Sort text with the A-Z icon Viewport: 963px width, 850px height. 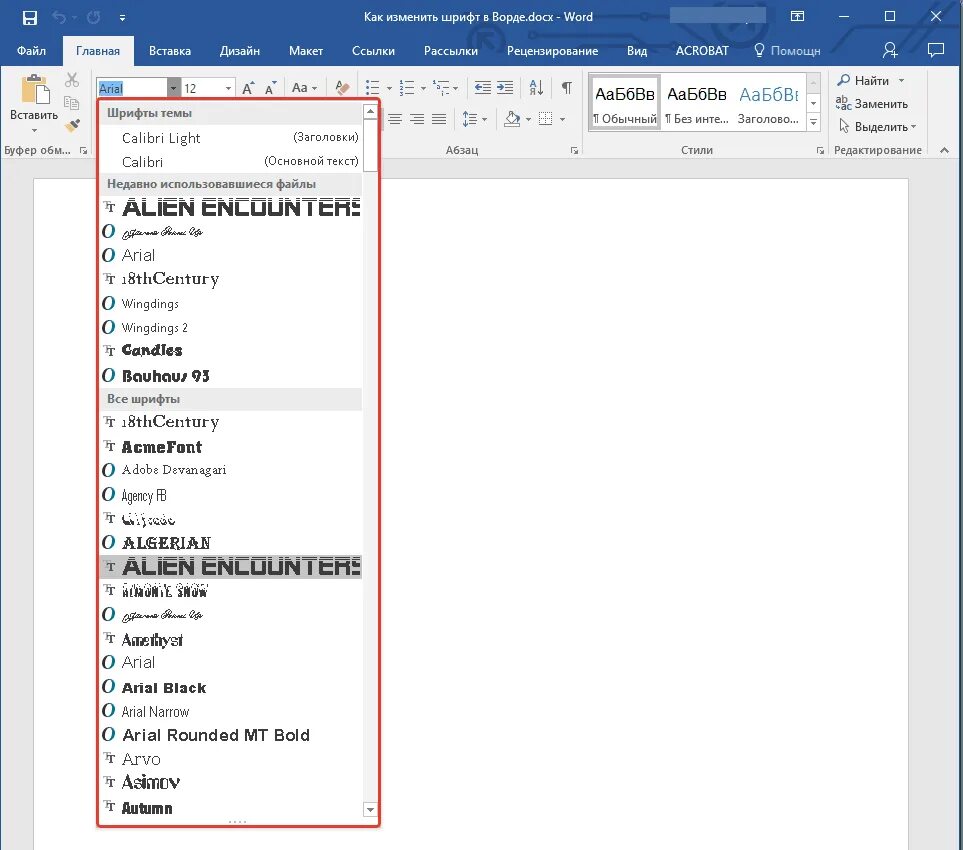tap(536, 88)
